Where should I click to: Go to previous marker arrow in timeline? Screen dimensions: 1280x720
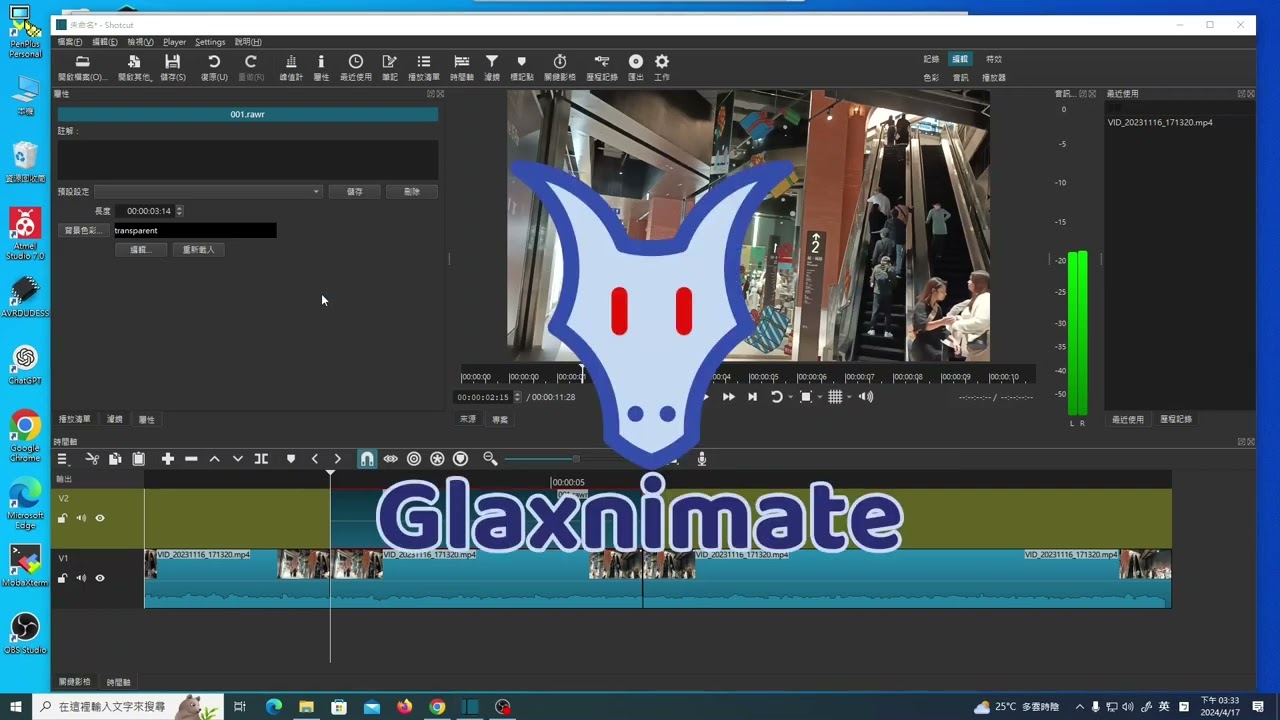314,459
